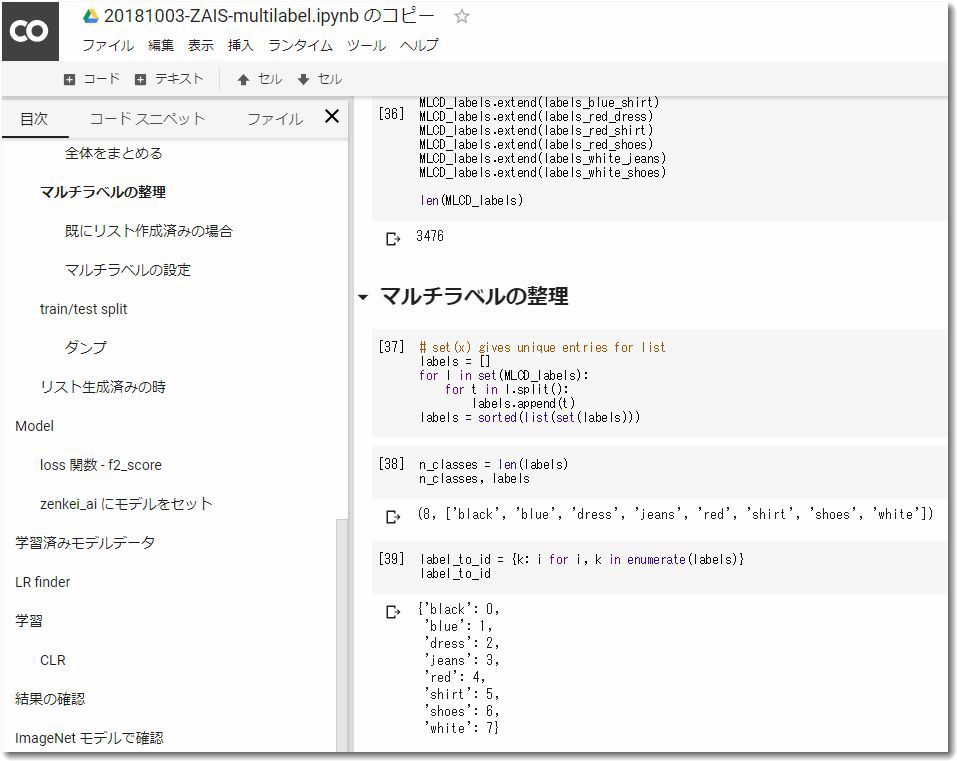This screenshot has width=957, height=761.
Task: Open the ランタイム menu
Action: click(301, 45)
